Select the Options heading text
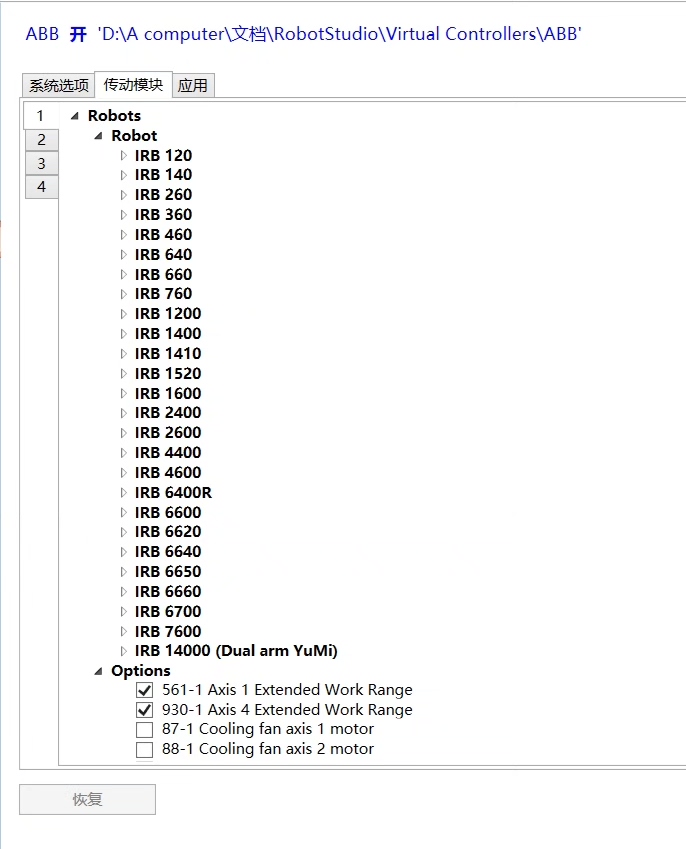 pos(141,671)
